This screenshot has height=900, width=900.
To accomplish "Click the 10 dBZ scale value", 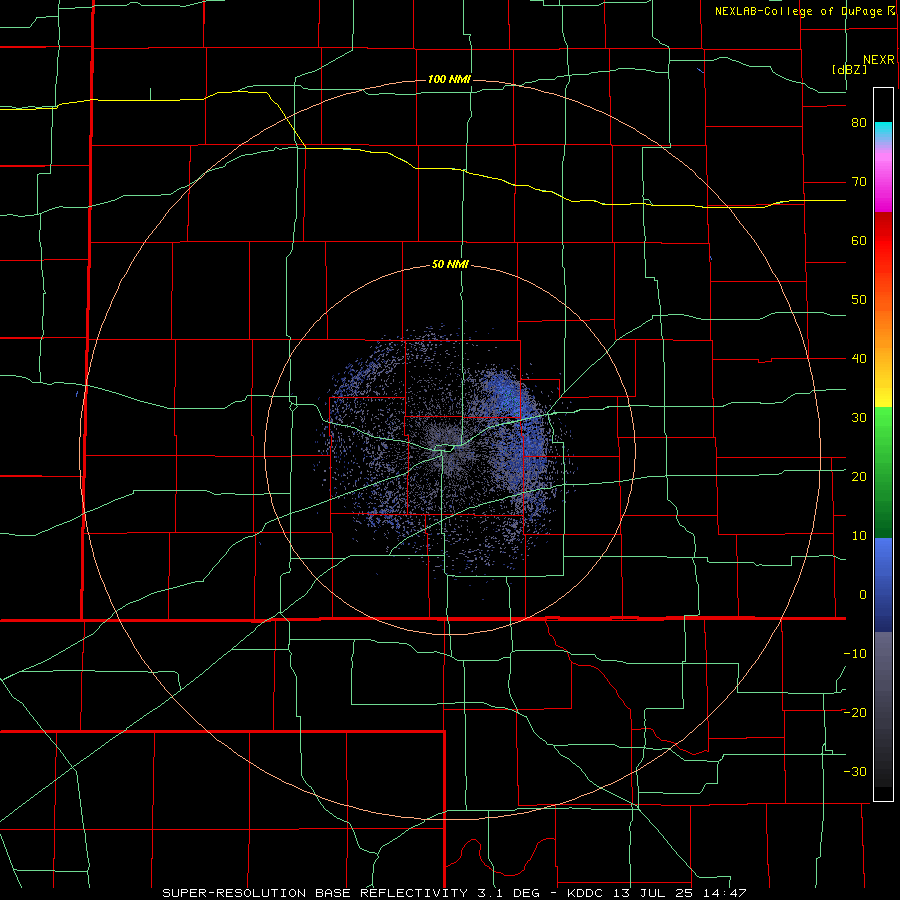I will tap(859, 536).
